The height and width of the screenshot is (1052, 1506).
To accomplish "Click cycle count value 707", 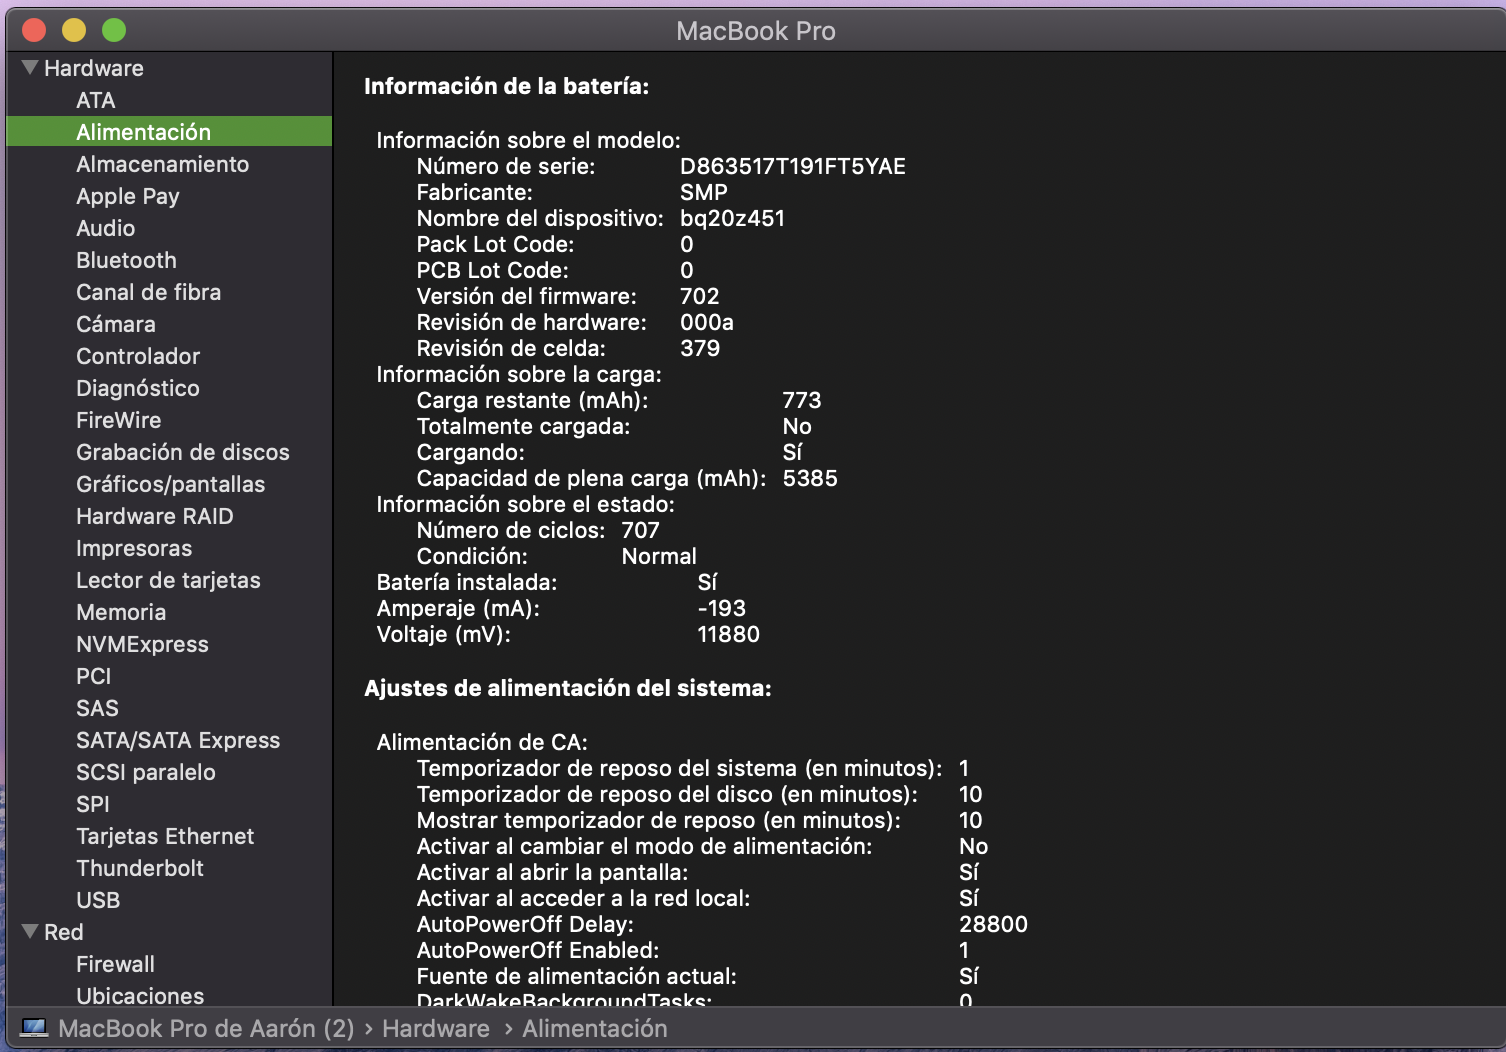I will [641, 530].
